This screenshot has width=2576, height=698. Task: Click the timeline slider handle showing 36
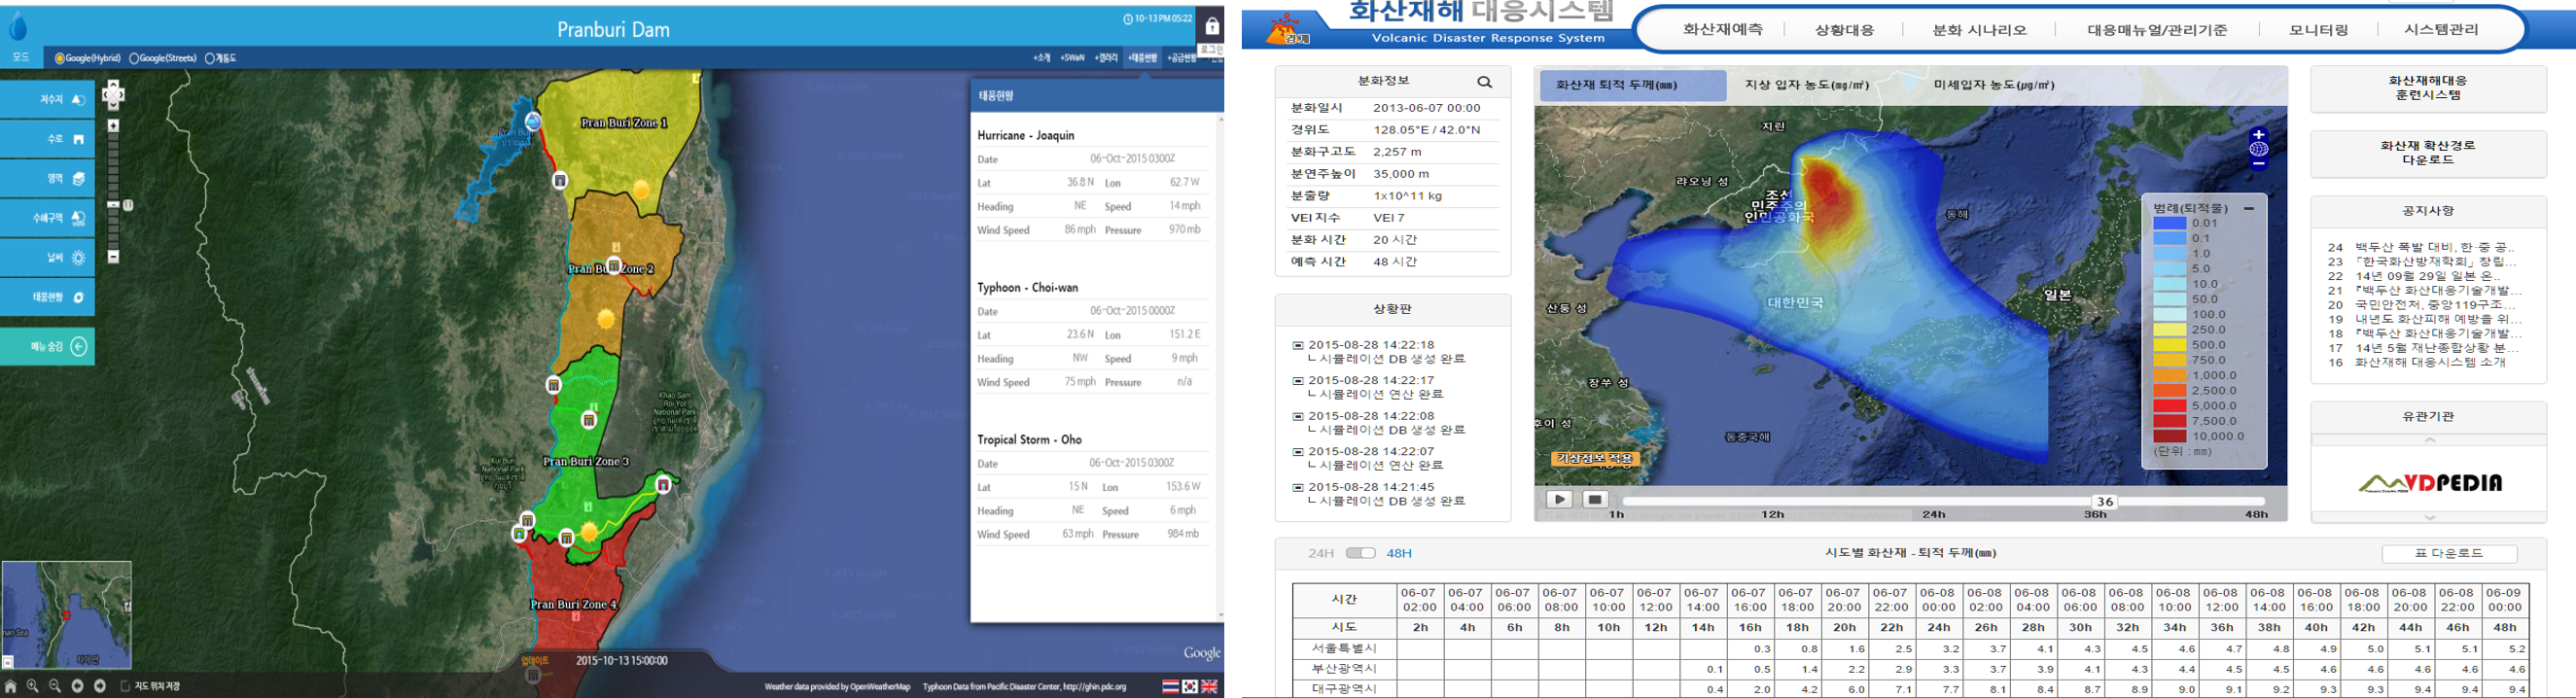2105,501
